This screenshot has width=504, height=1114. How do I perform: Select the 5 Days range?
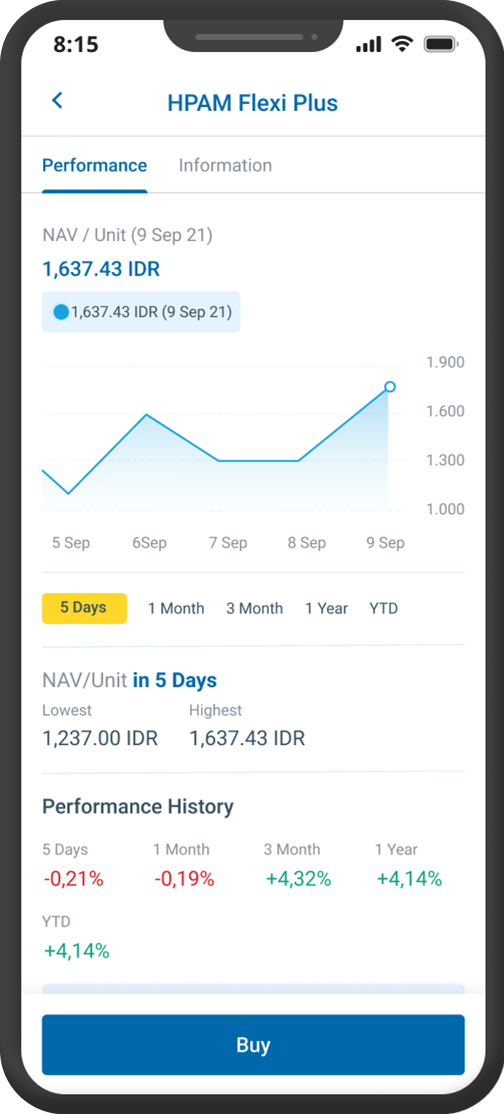click(x=84, y=608)
